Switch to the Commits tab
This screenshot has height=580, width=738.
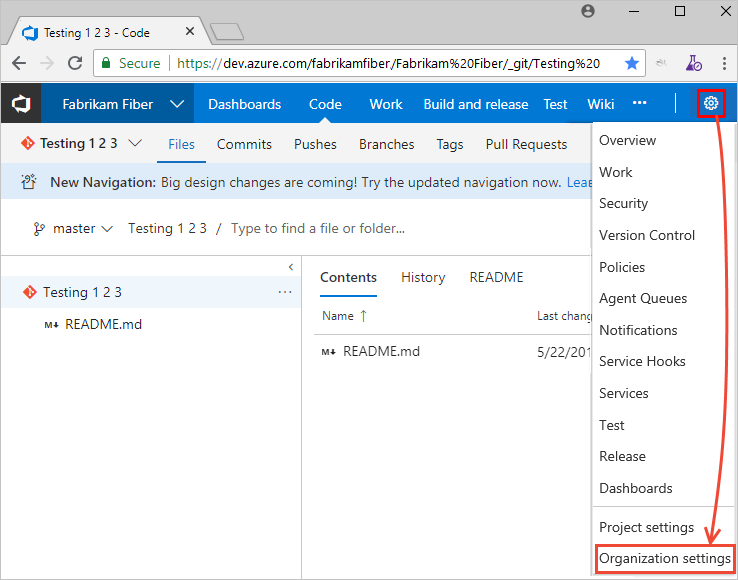click(244, 144)
